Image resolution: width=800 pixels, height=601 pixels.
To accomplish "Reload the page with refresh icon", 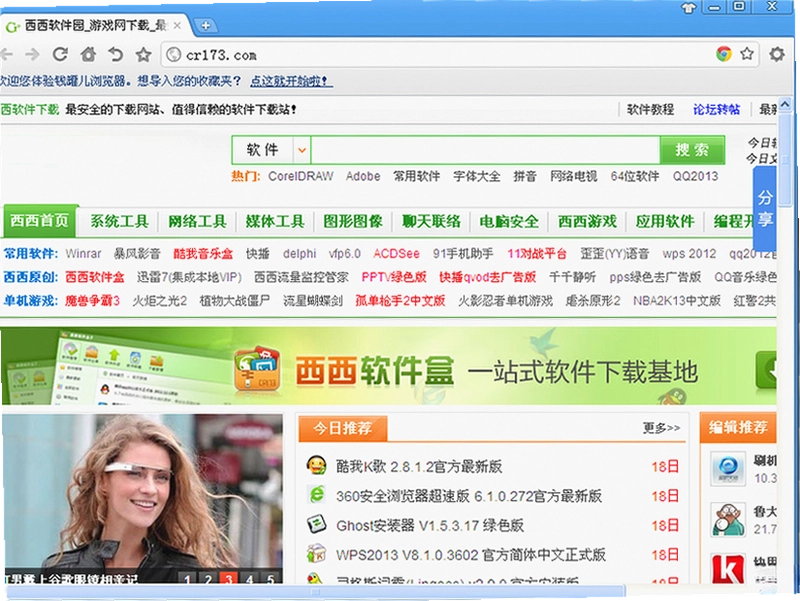I will pyautogui.click(x=60, y=54).
